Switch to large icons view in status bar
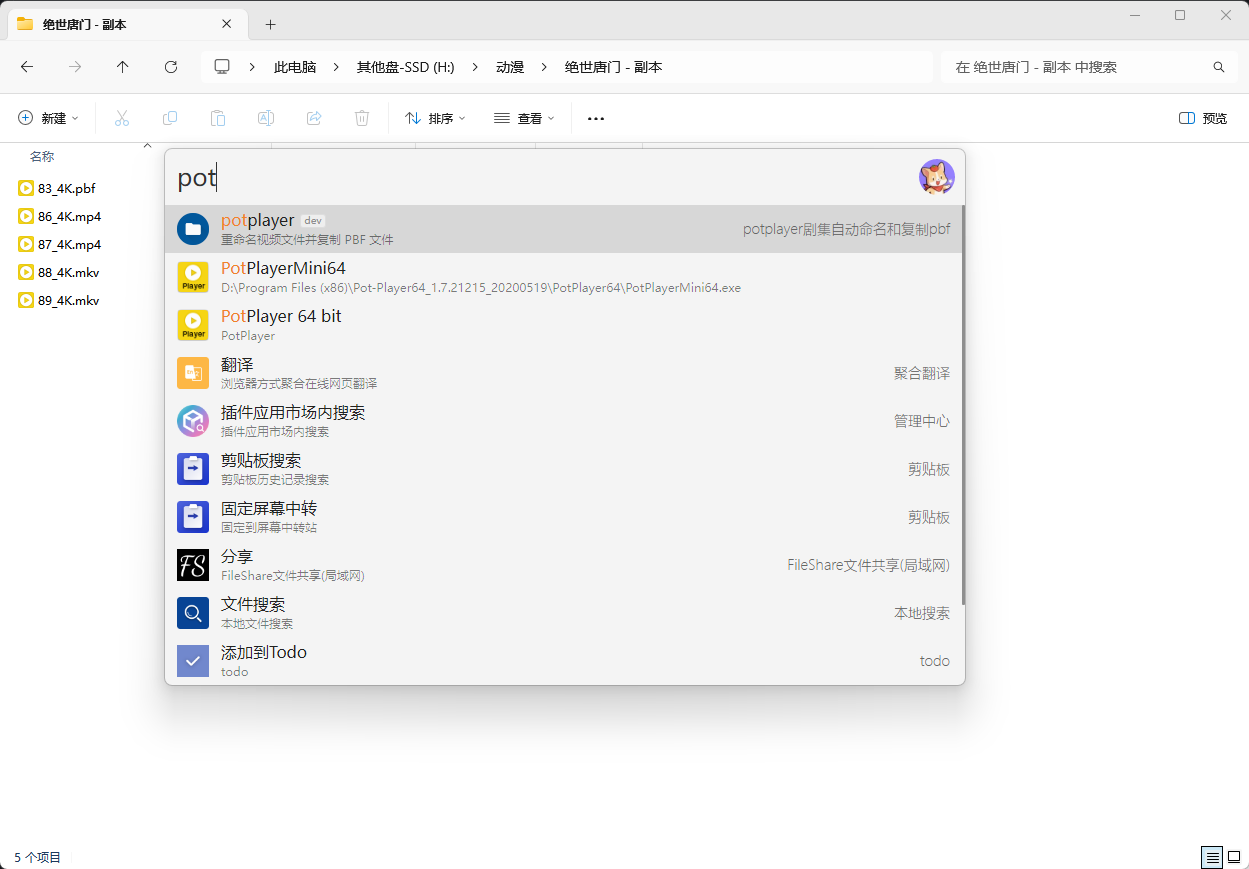 [1234, 857]
